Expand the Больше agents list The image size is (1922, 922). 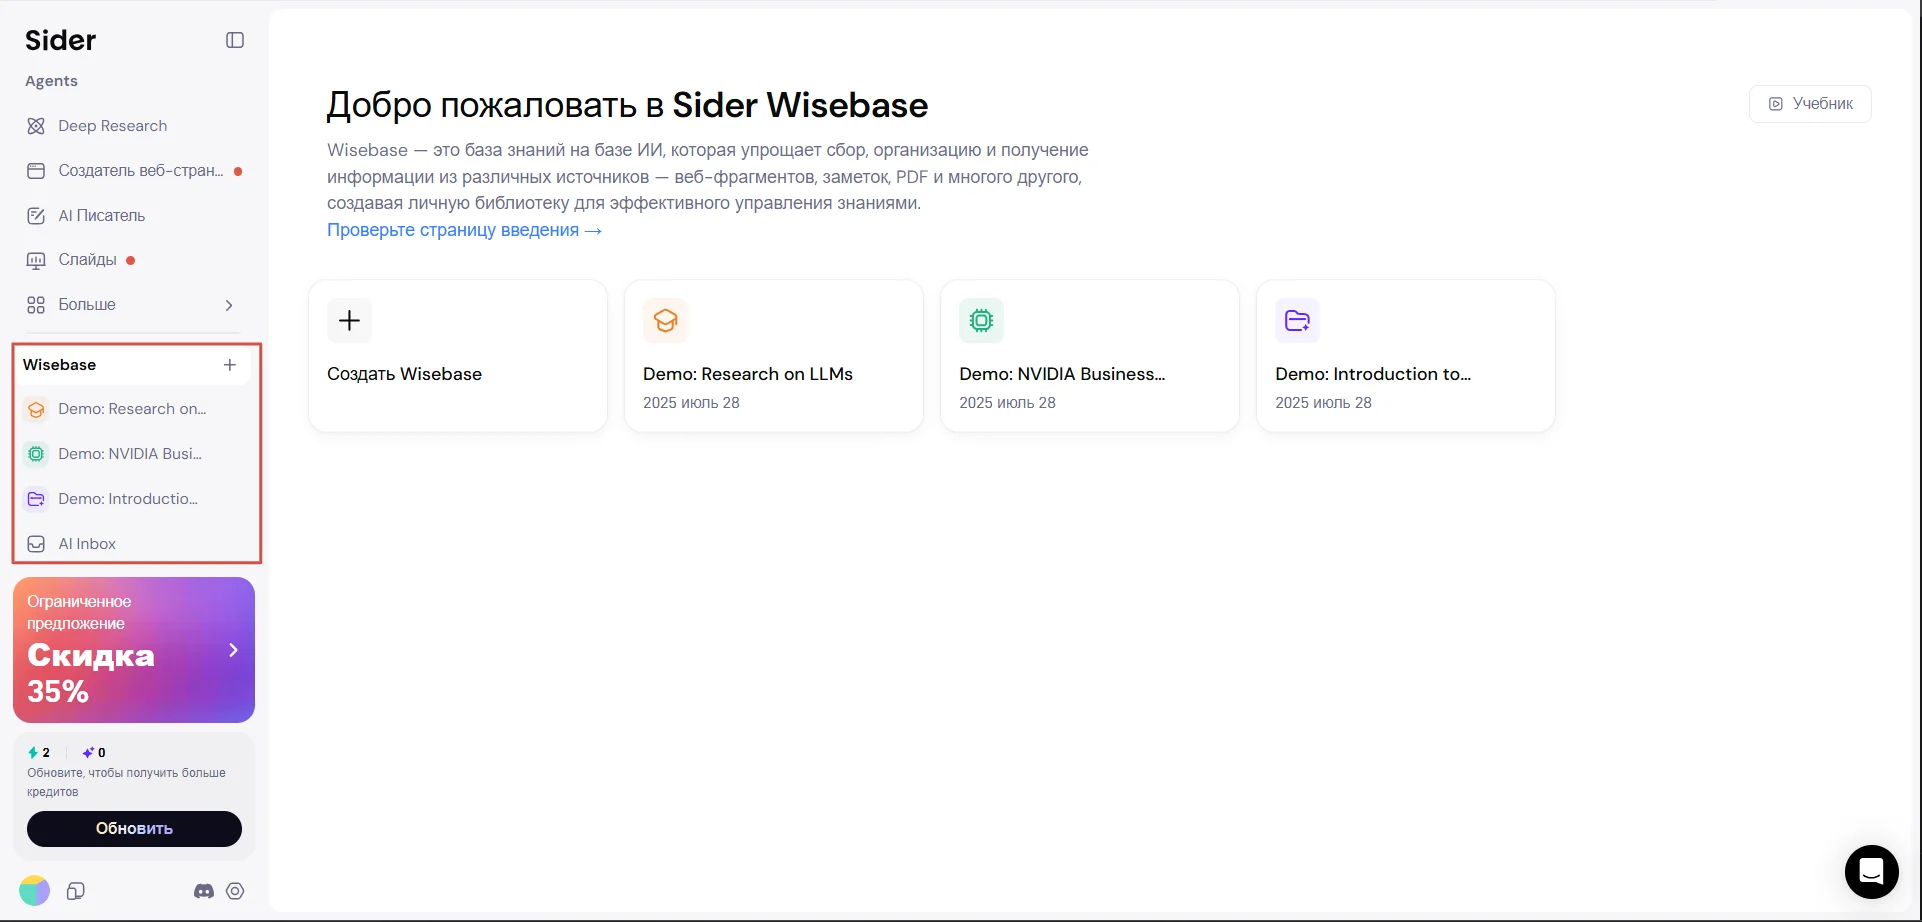(133, 305)
